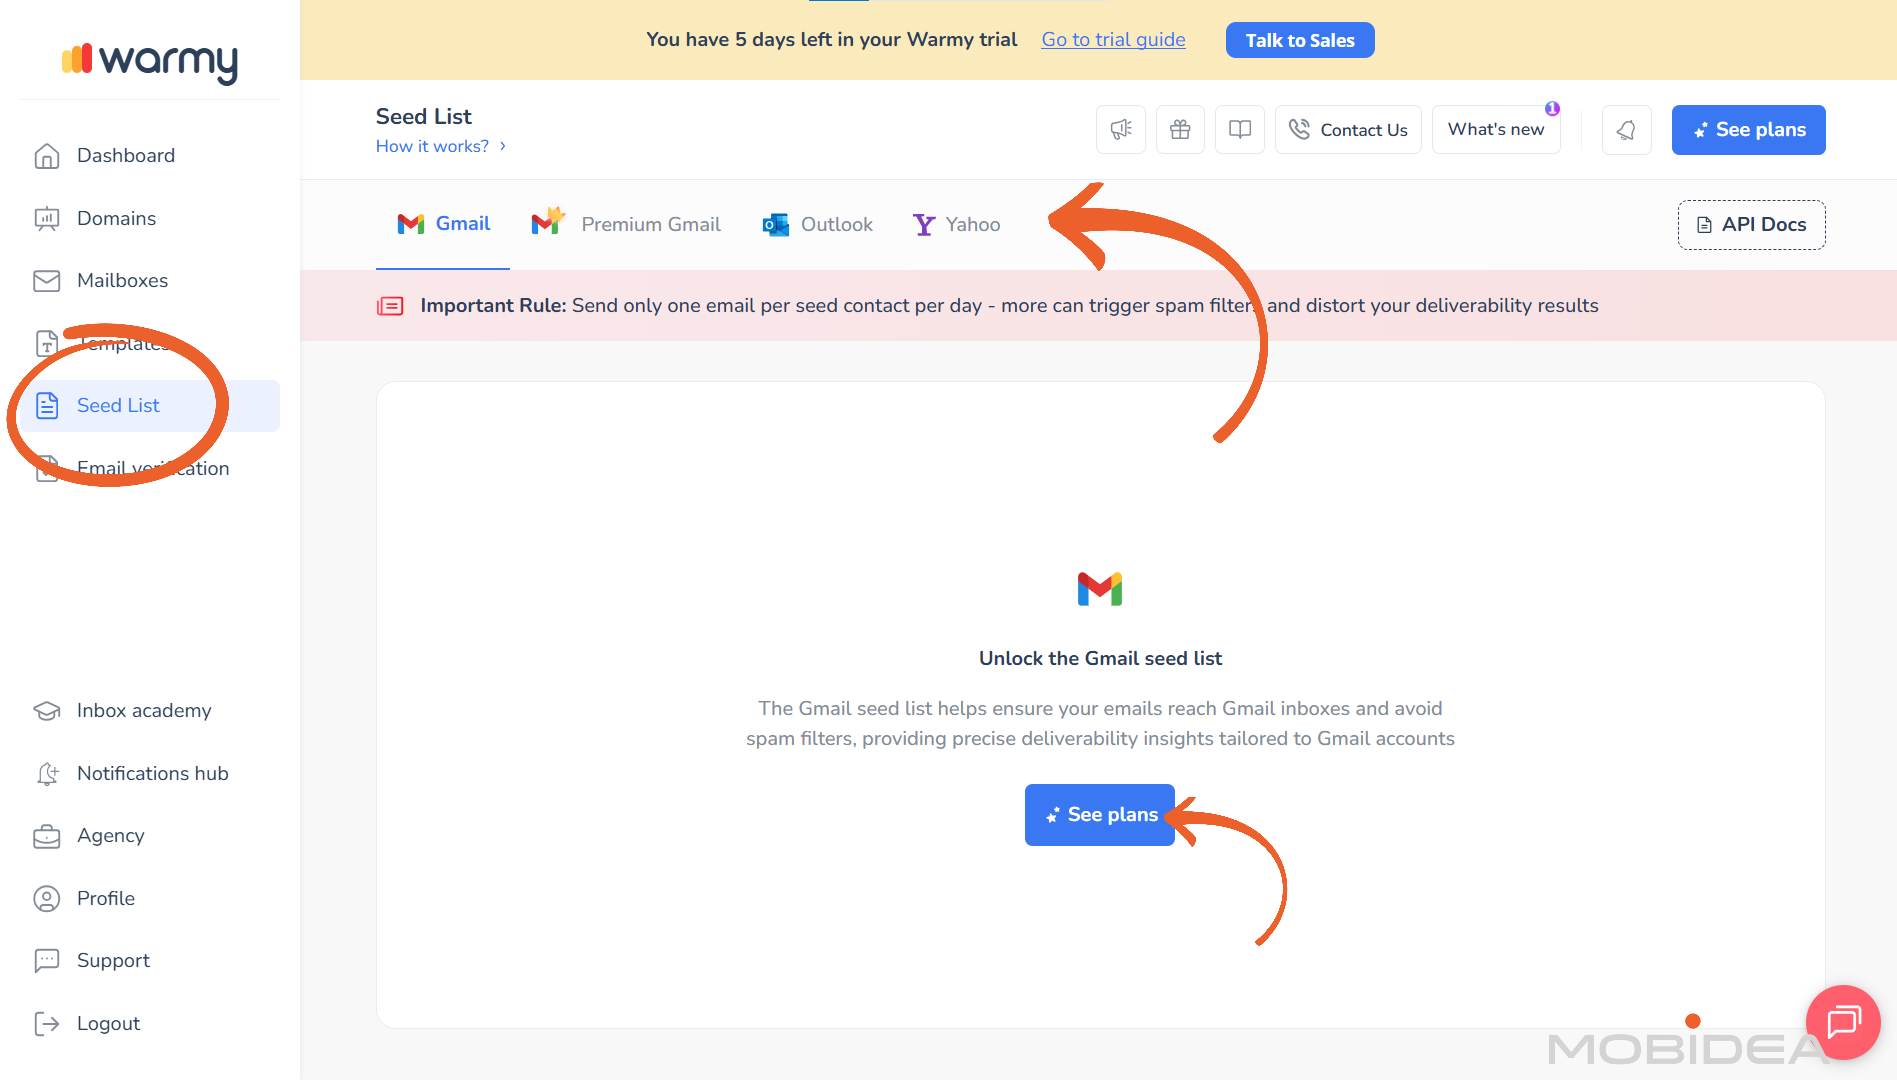The height and width of the screenshot is (1080, 1897).
Task: Click the Gmail envelope icon in center
Action: (x=1099, y=589)
